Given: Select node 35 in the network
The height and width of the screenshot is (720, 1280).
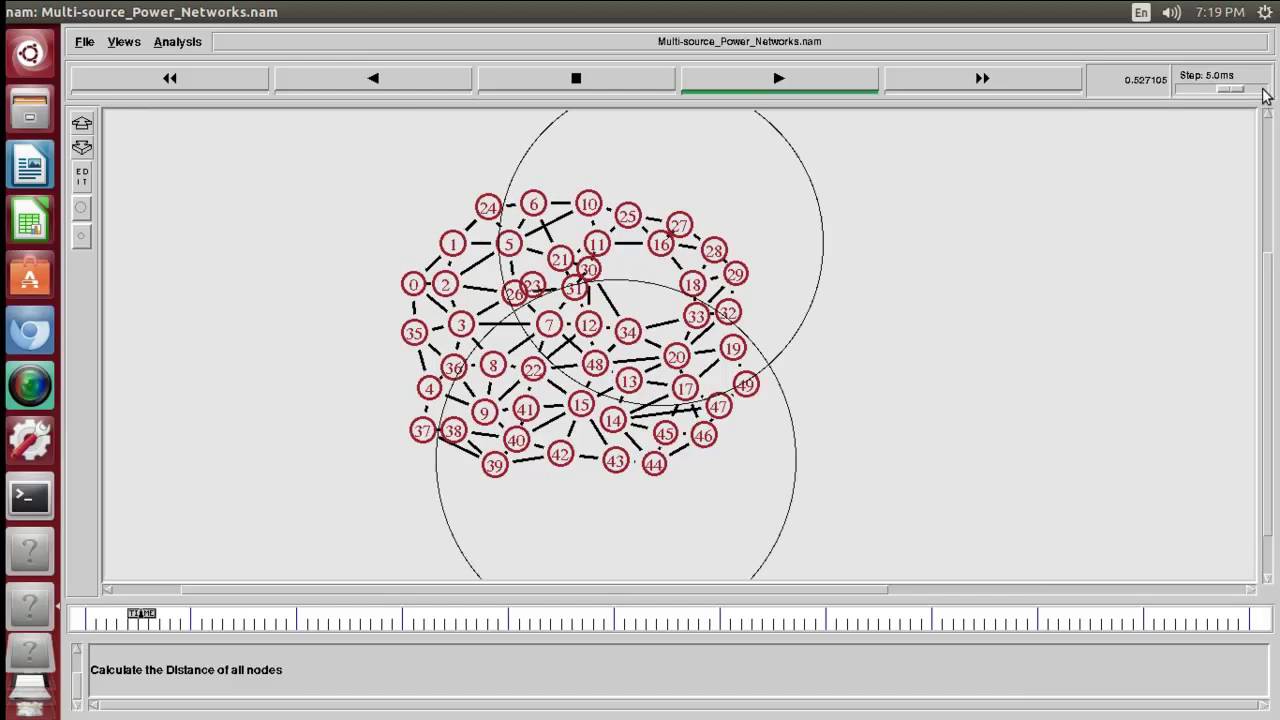Looking at the screenshot, I should coord(414,332).
